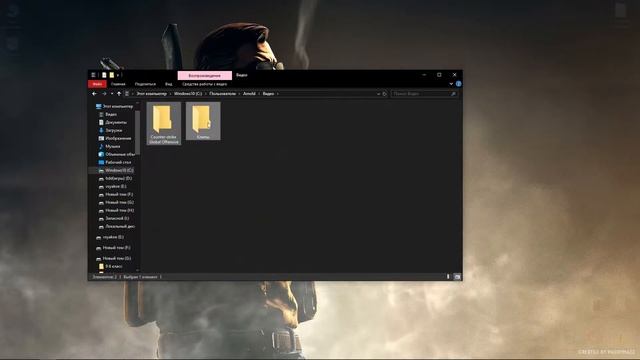Open the 9-Б класс folder in tree
Image resolution: width=640 pixels, height=360 pixels.
(111, 266)
